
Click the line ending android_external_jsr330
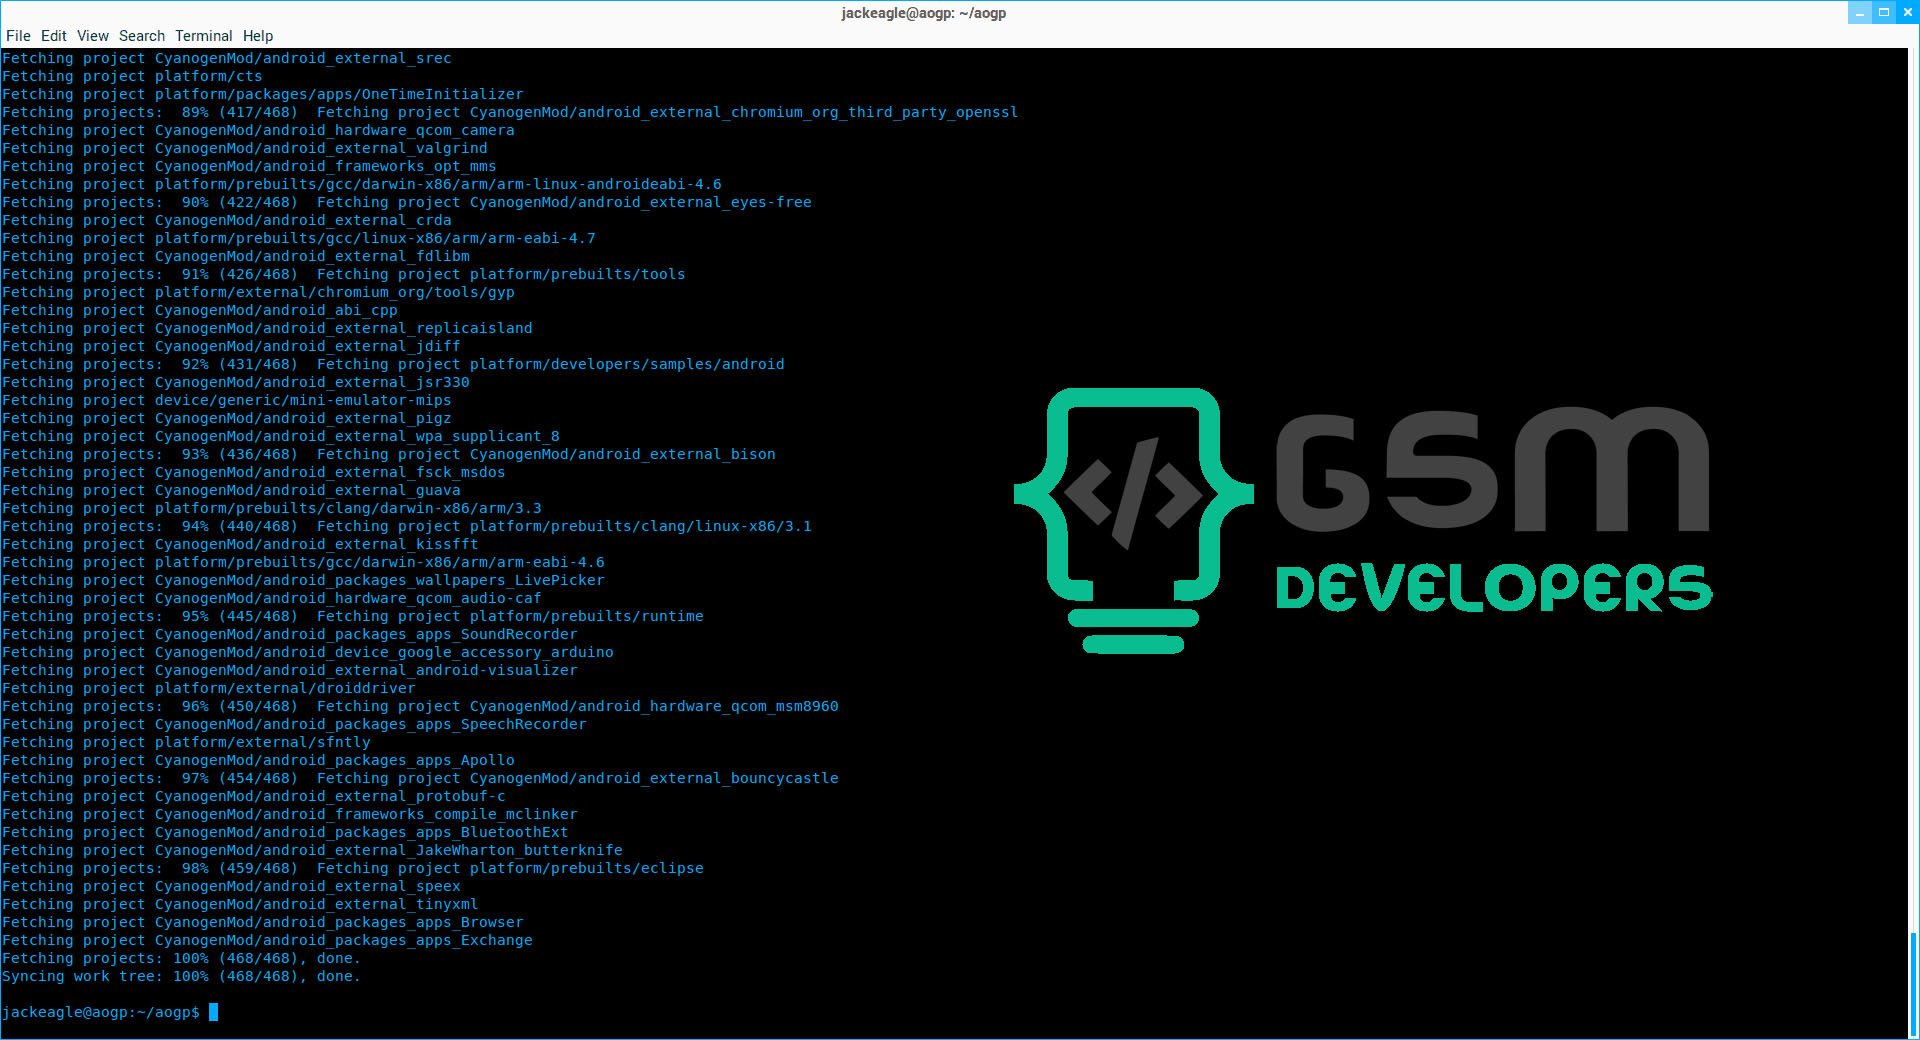[x=236, y=382]
